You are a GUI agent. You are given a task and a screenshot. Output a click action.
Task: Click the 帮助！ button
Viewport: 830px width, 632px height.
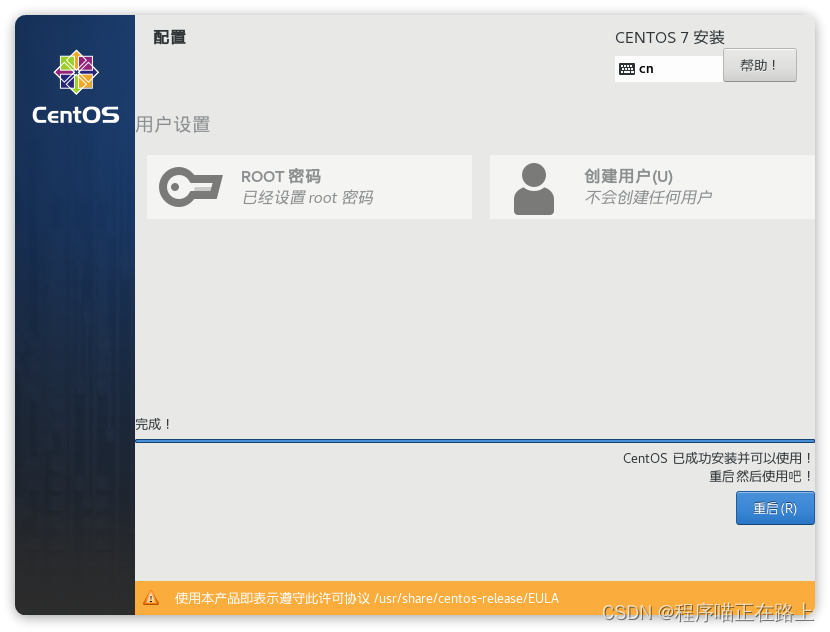coord(760,64)
